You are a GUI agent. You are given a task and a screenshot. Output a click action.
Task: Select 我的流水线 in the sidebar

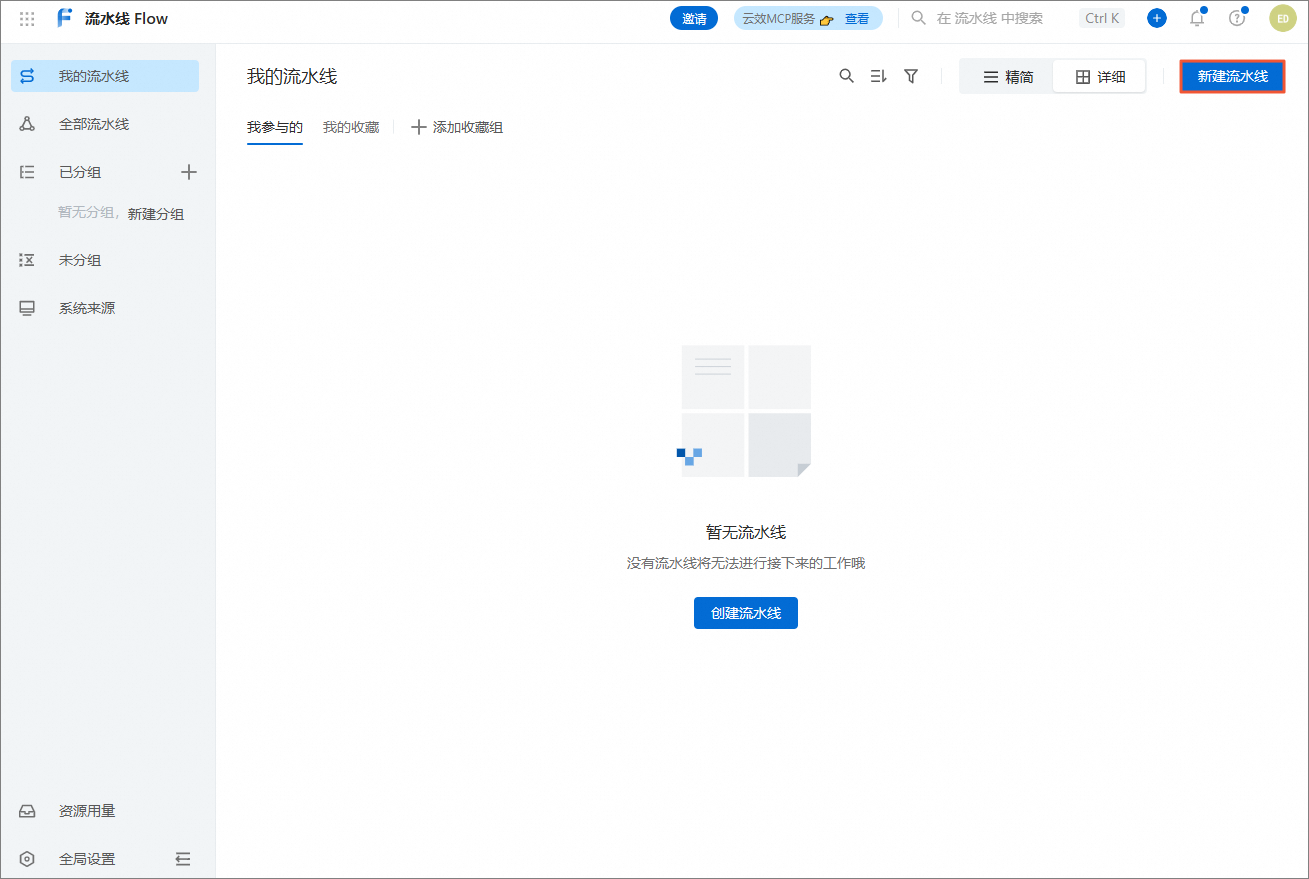pyautogui.click(x=105, y=76)
